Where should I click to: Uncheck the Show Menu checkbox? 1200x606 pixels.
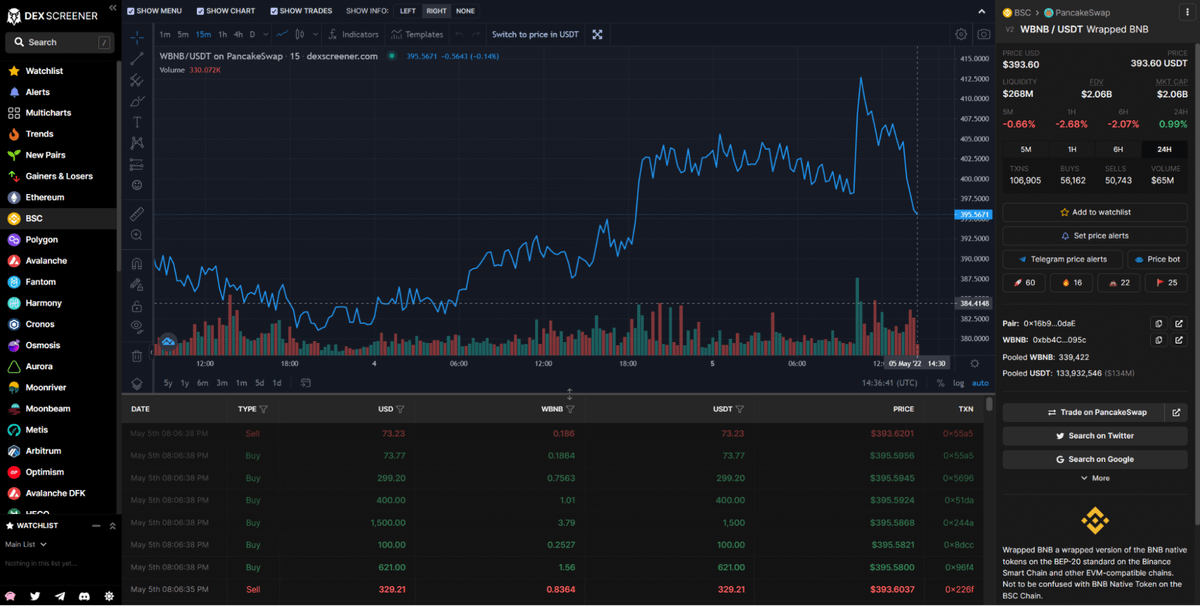(130, 11)
